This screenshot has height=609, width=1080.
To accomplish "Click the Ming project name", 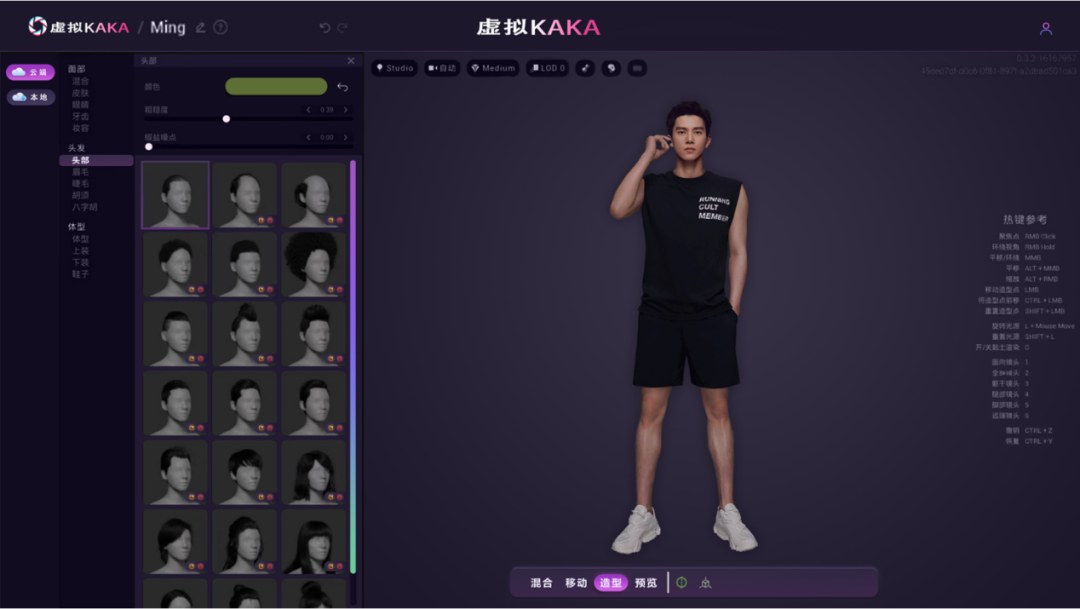I will coord(167,28).
